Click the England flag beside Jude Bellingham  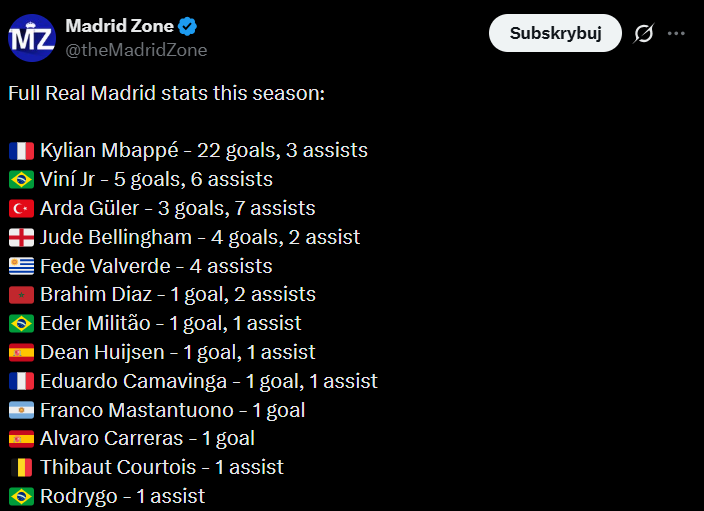click(x=21, y=238)
